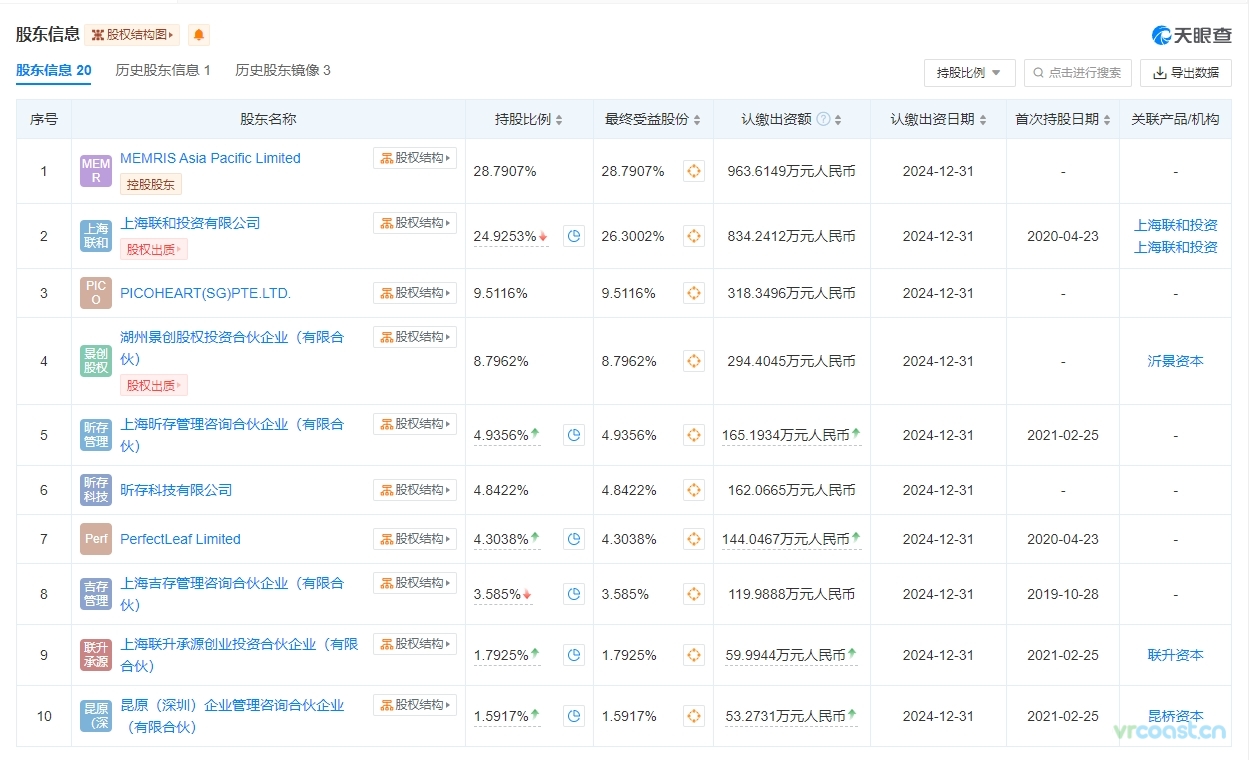Click the beneficiary target icon for 26.3002%
Viewport: 1249px width, 760px height.
694,236
